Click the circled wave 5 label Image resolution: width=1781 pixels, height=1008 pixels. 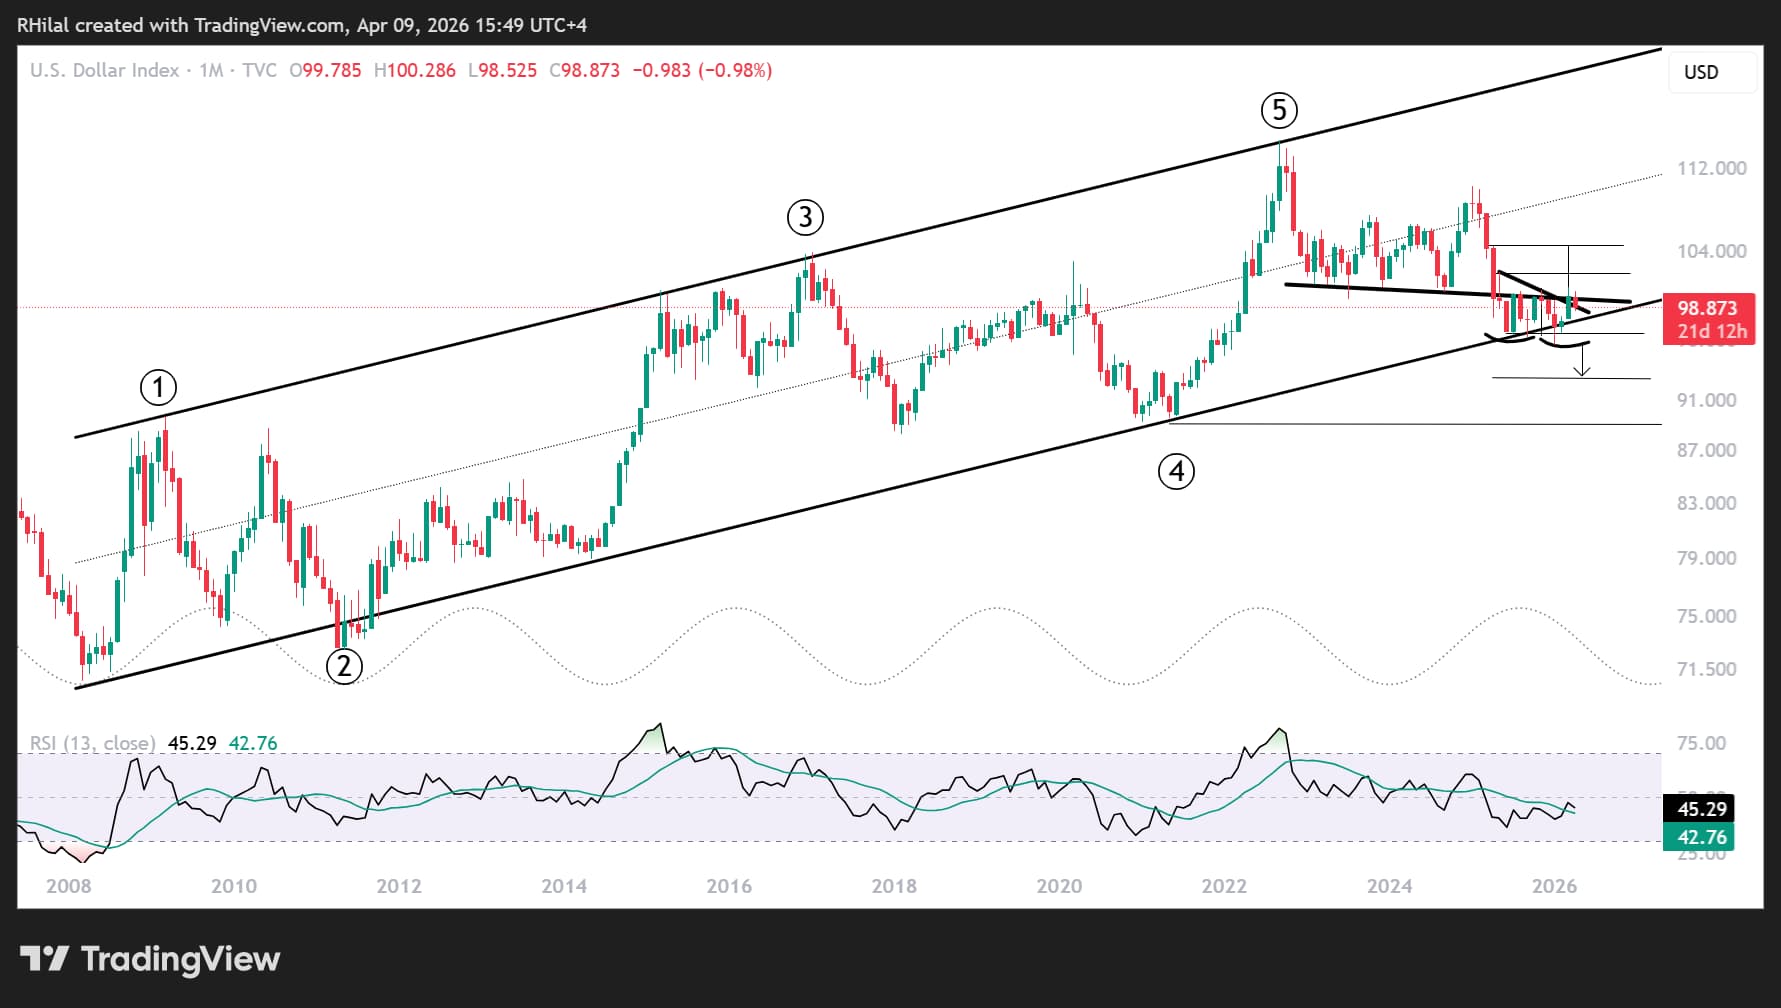1279,110
